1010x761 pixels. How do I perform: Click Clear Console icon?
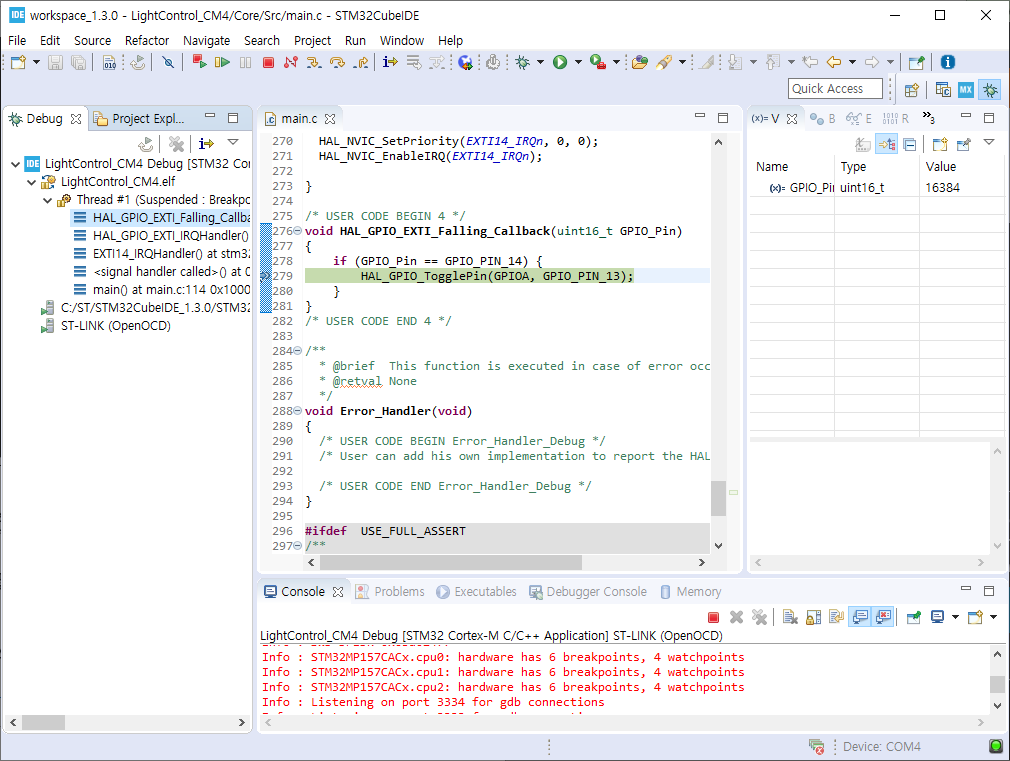[790, 617]
